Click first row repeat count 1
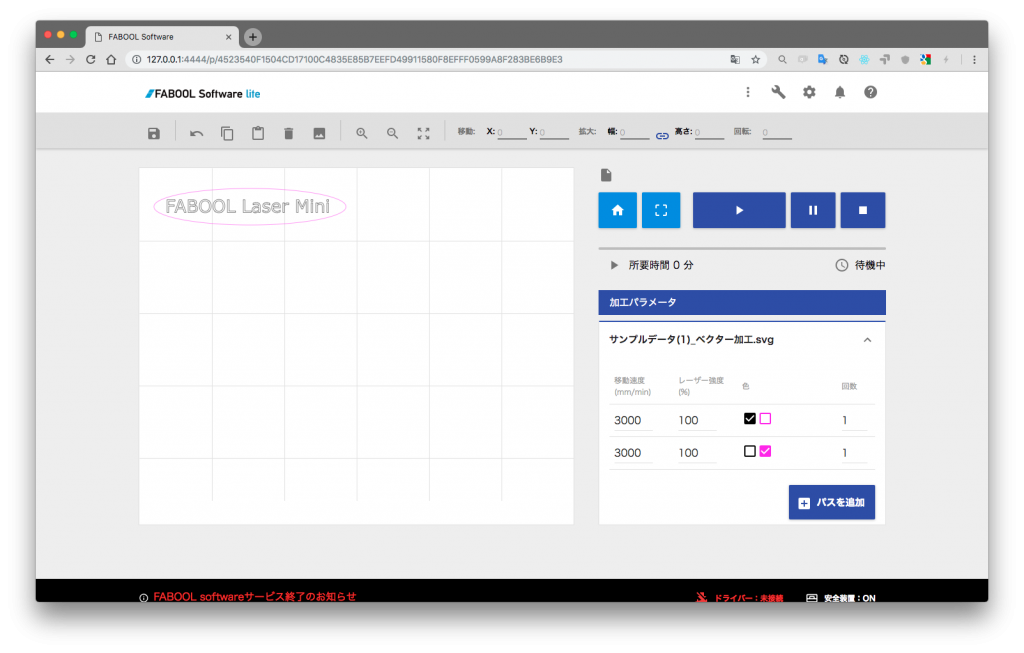Viewport: 1024px width, 653px height. (x=854, y=420)
